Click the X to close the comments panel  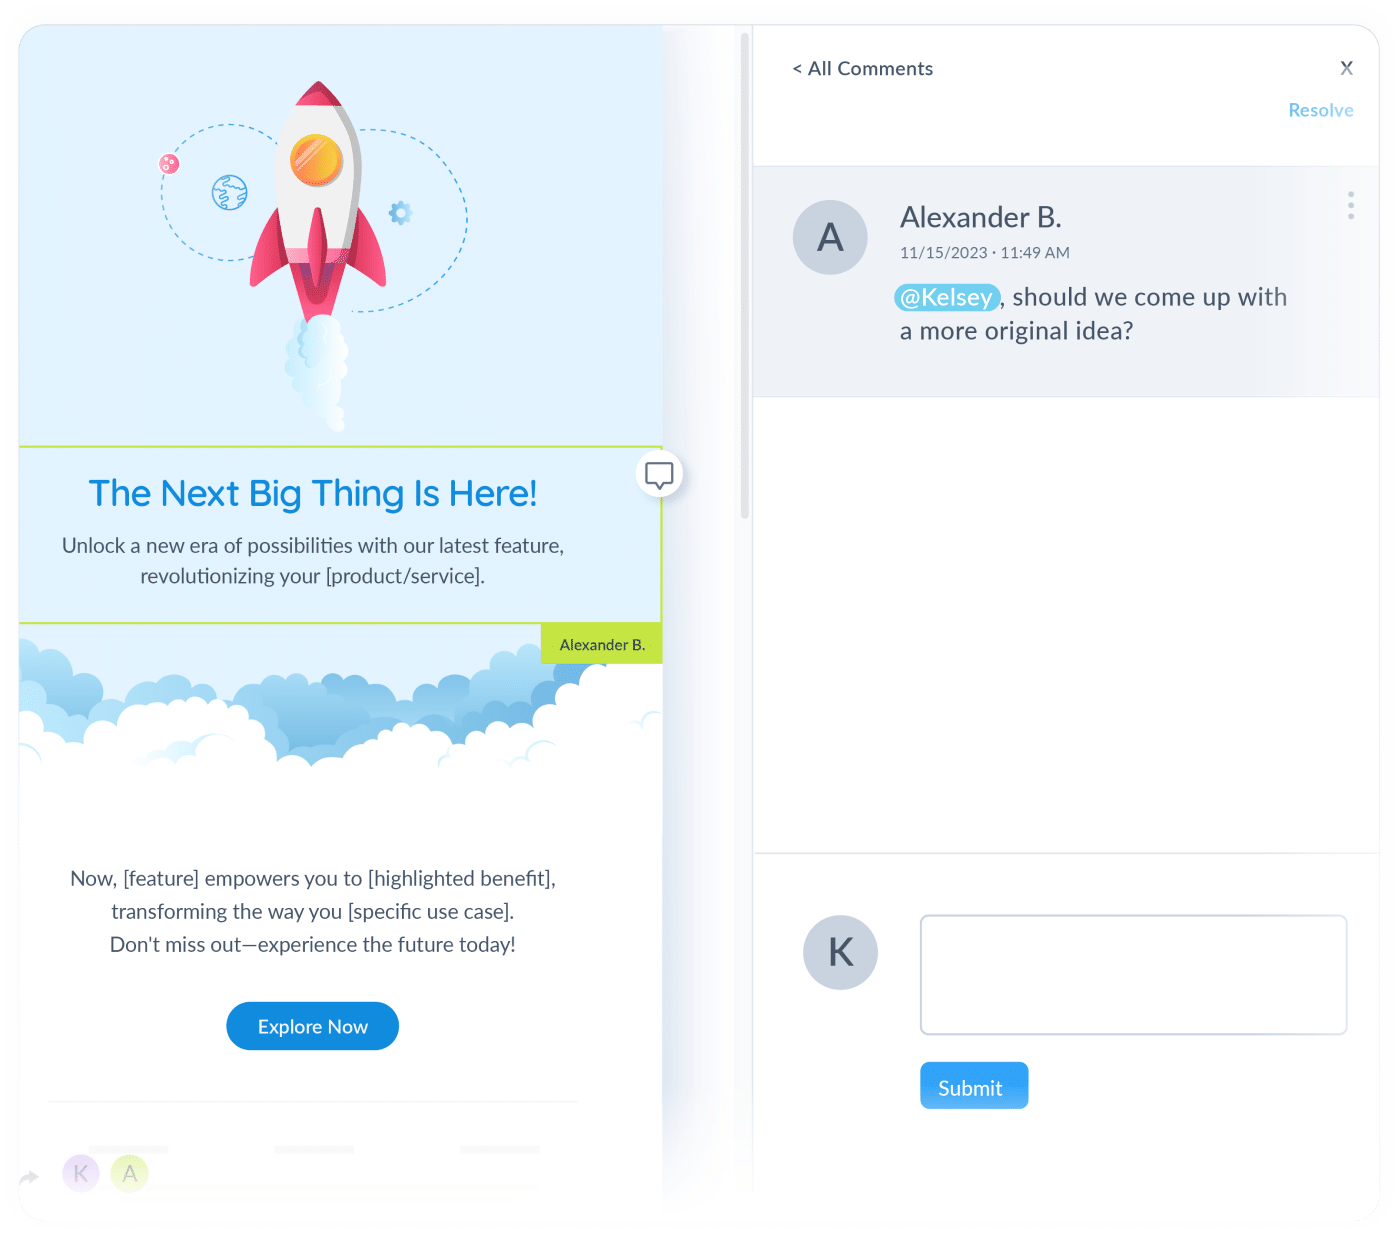[1347, 68]
